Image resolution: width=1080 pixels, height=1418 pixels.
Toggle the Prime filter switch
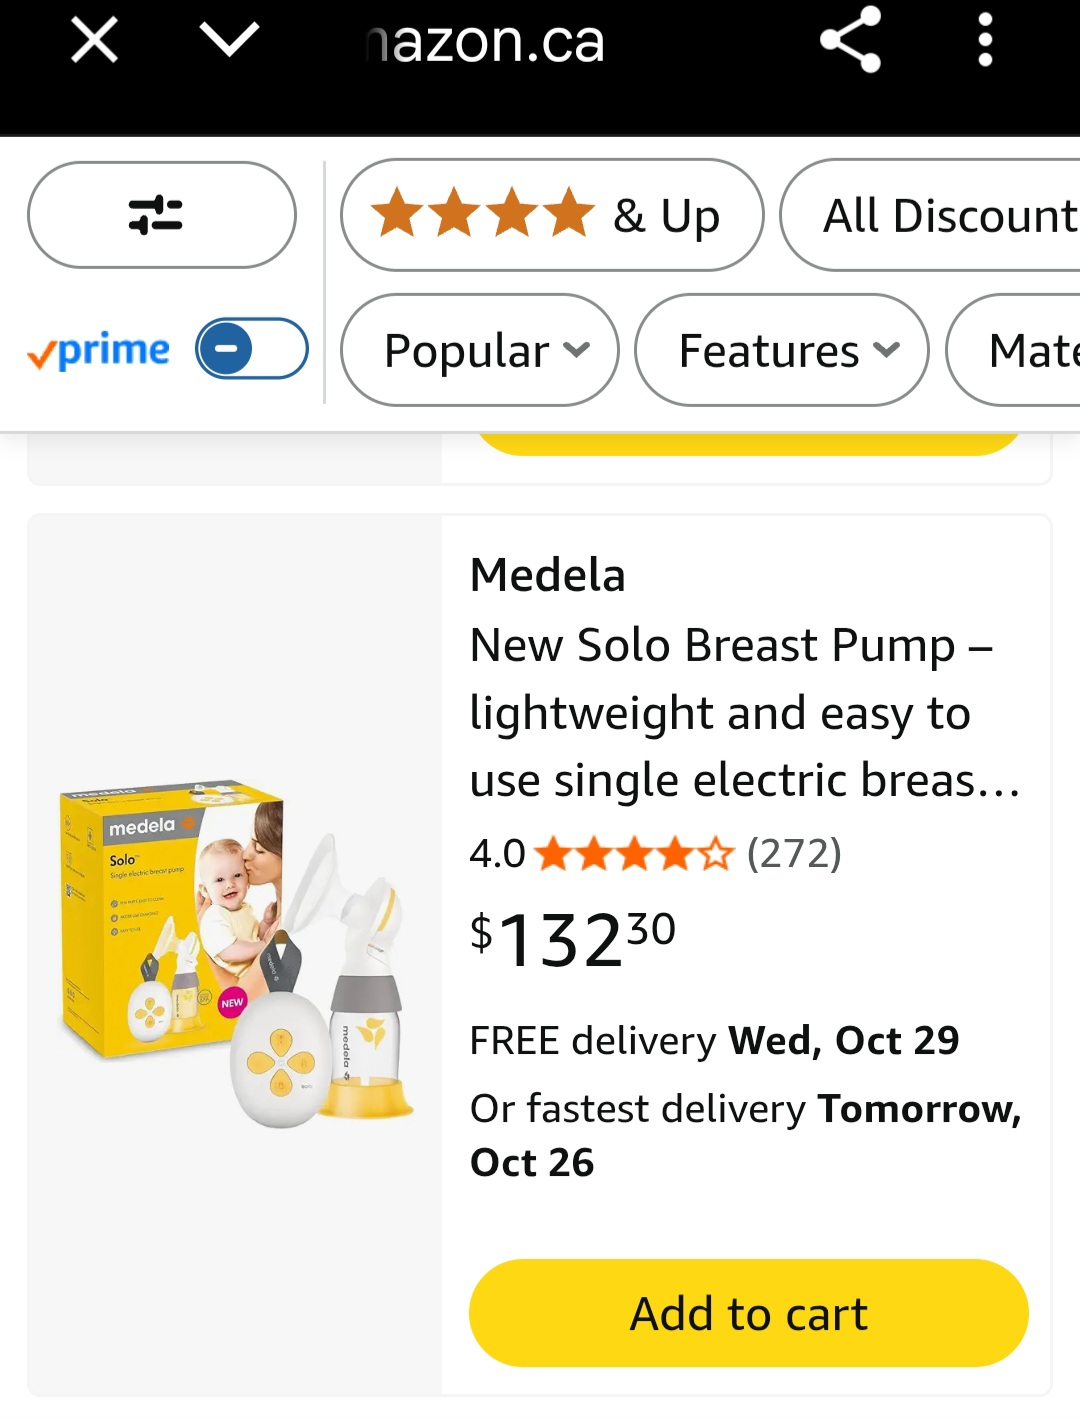(x=251, y=349)
